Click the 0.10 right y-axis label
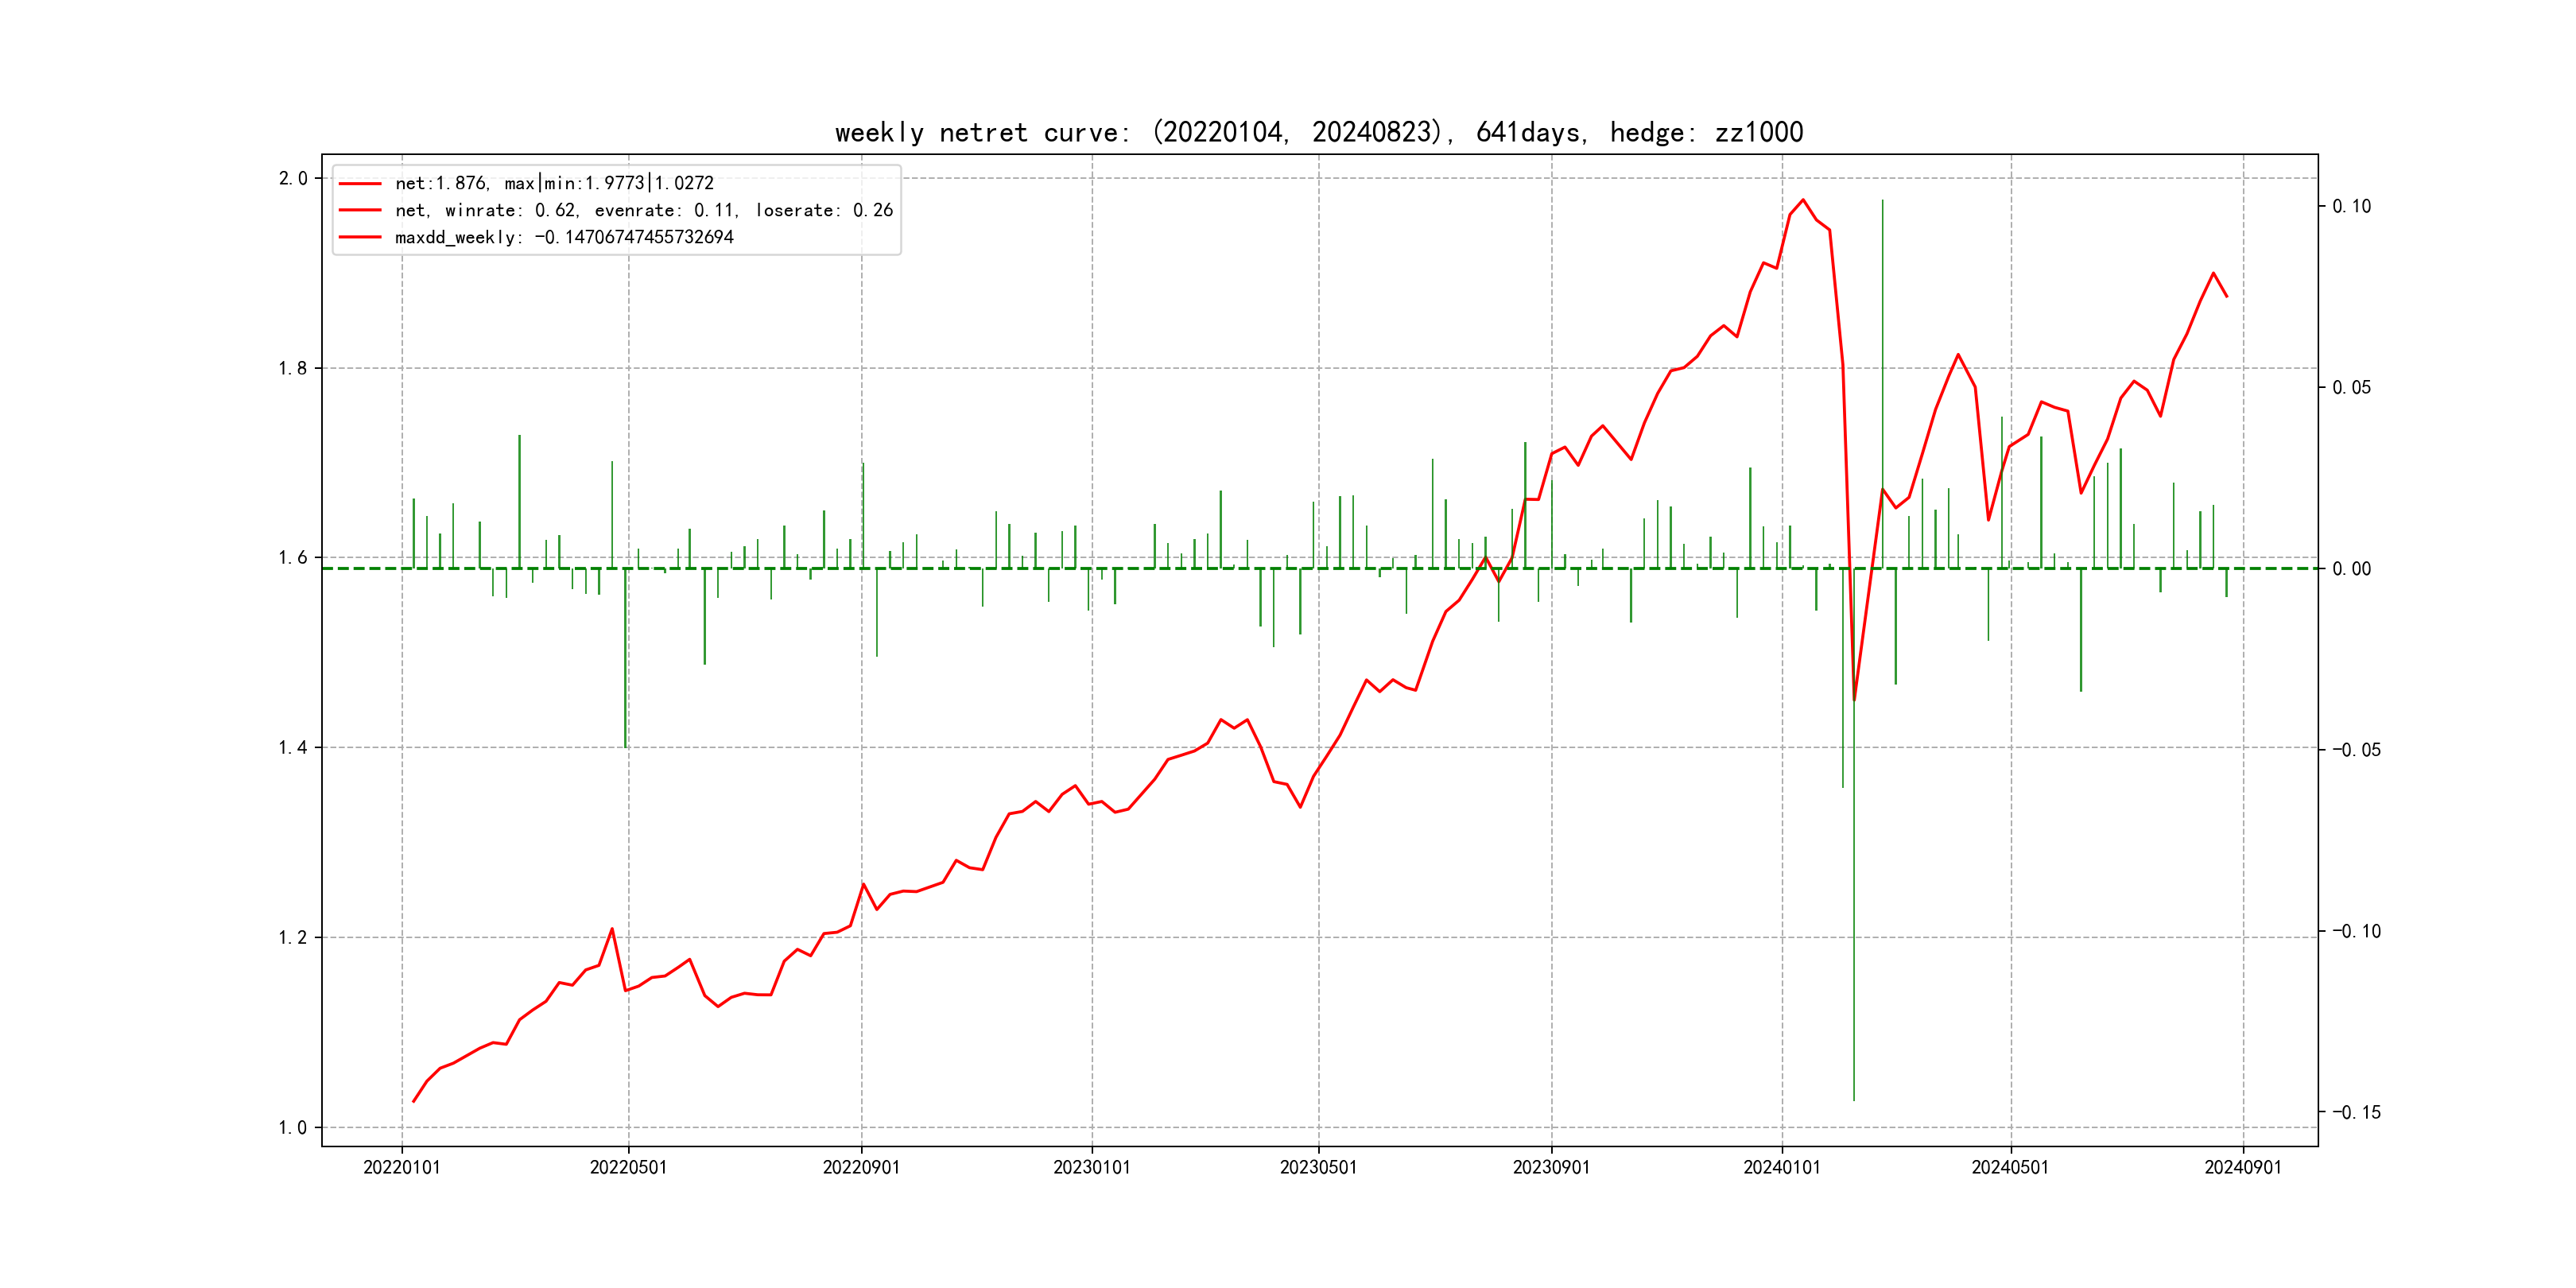 (x=2351, y=206)
